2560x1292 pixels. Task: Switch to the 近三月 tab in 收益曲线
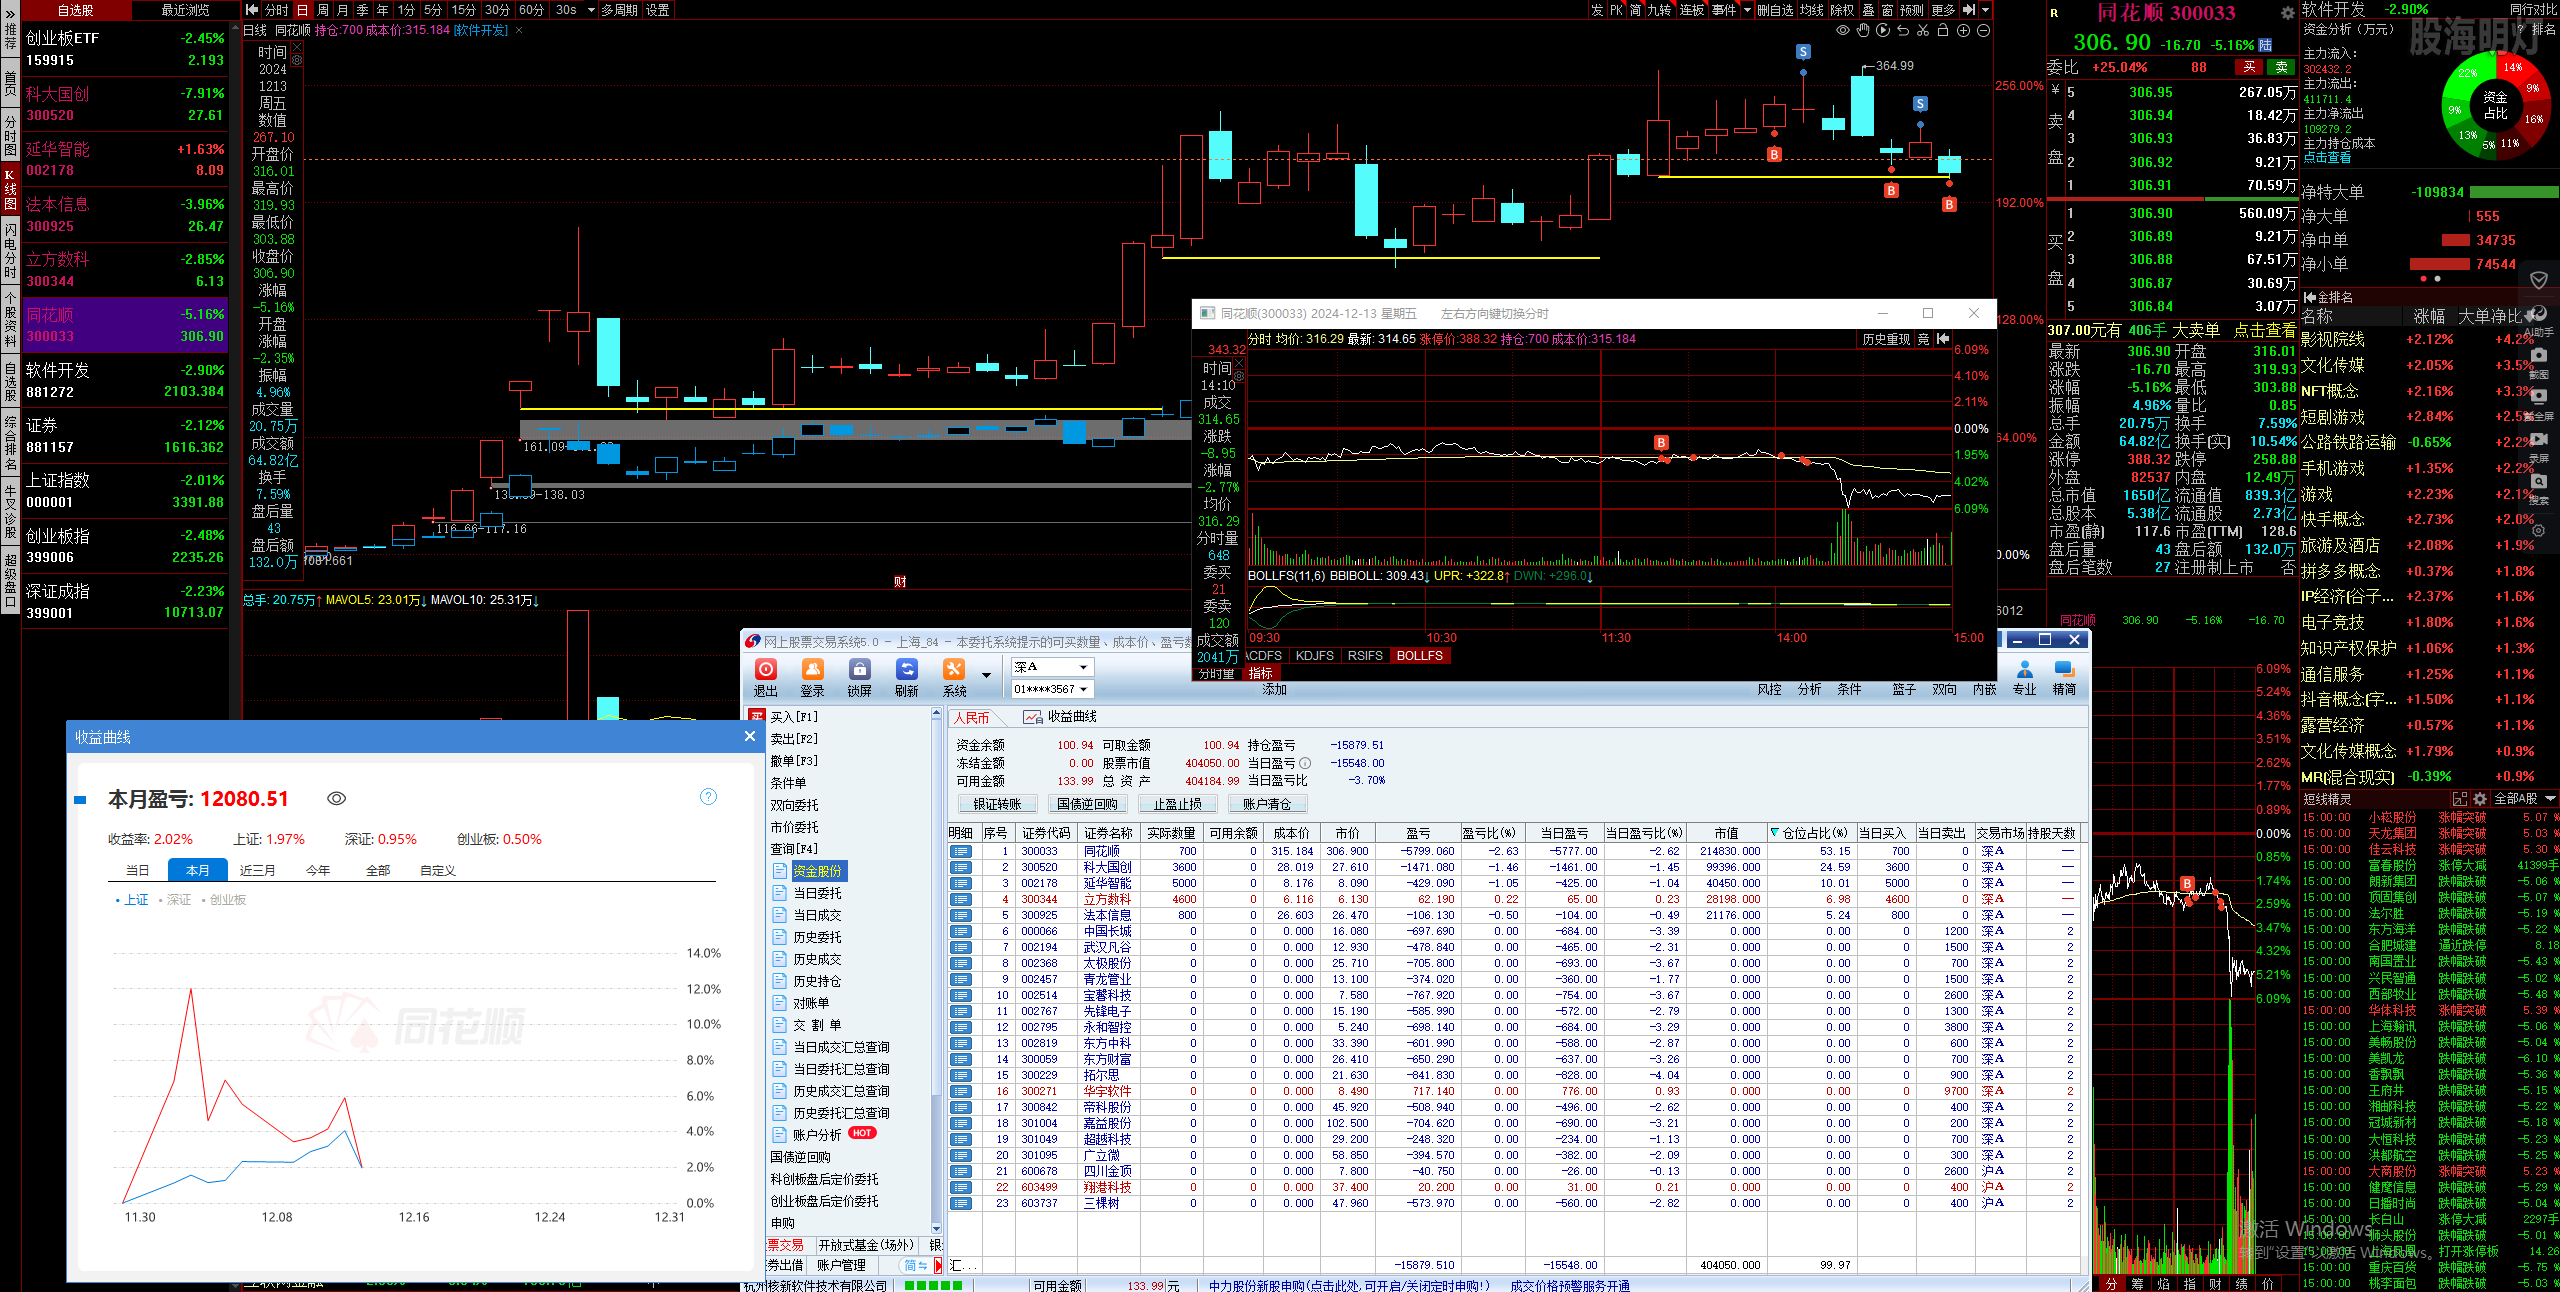point(258,870)
